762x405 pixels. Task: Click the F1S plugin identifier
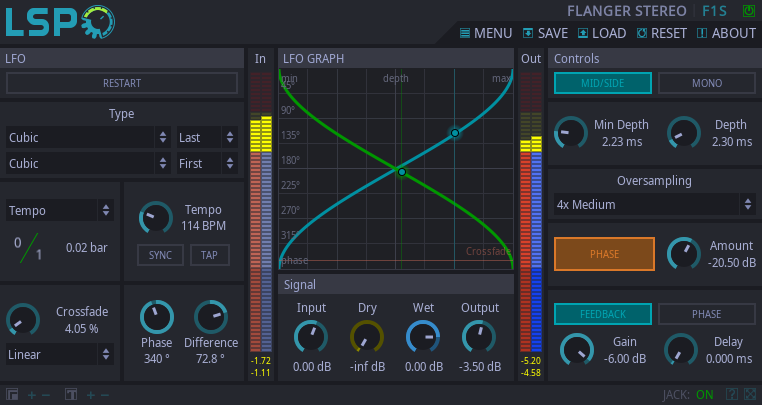pos(714,11)
